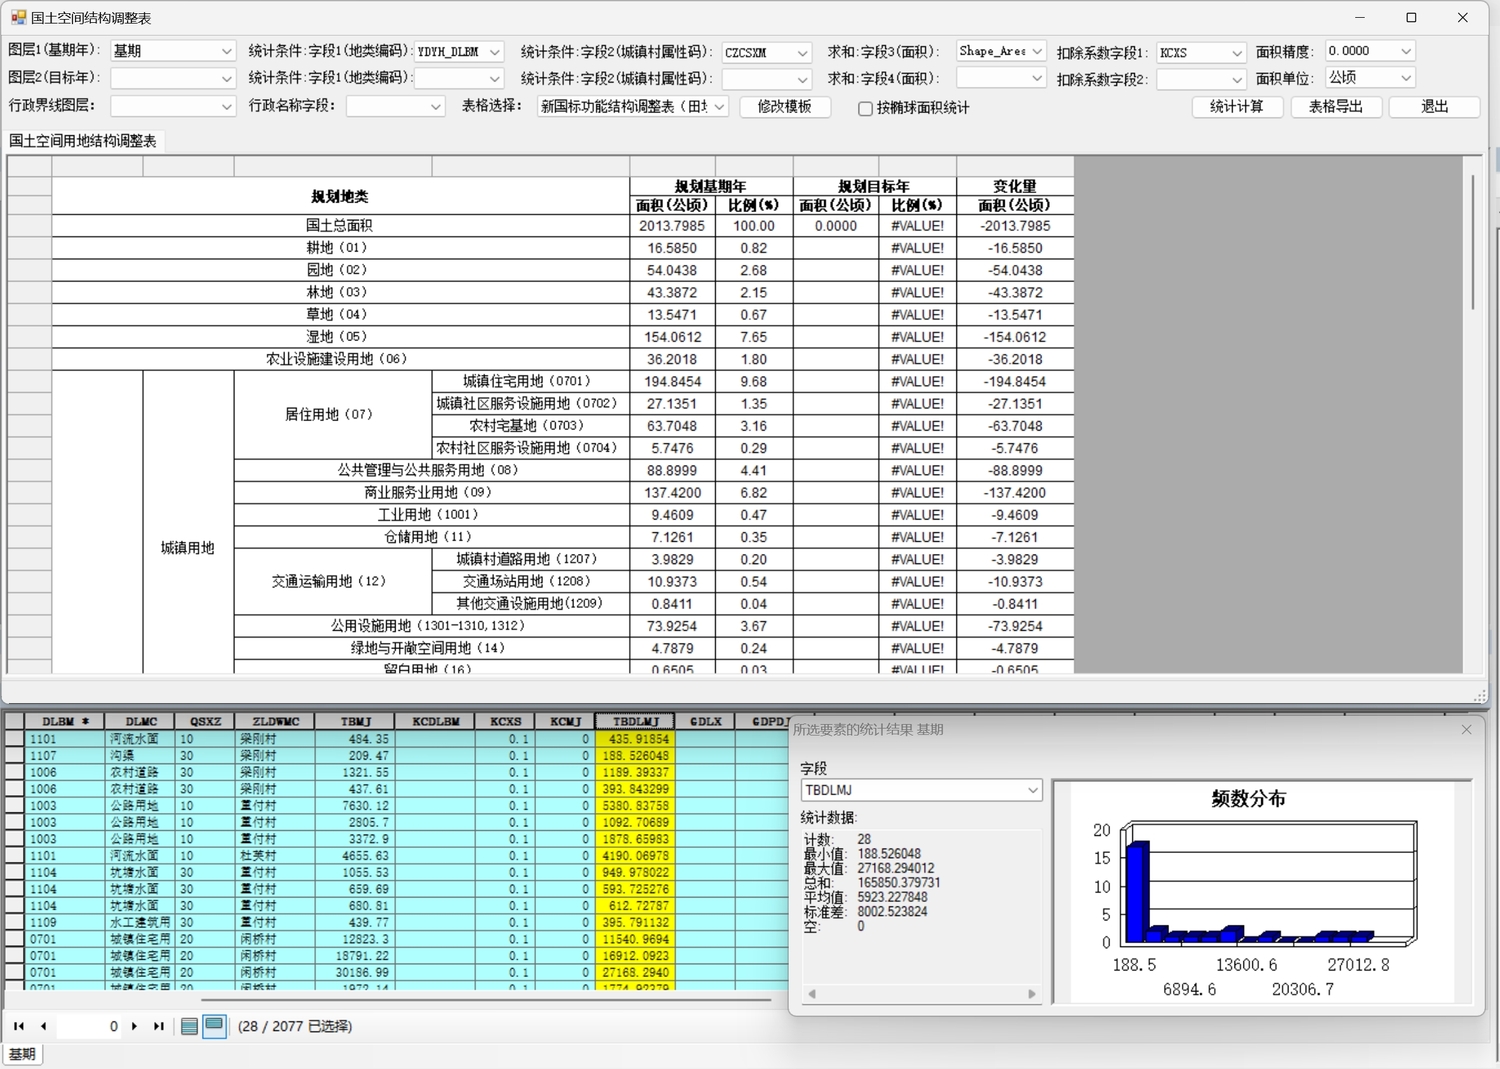Go to last record navigation icon
This screenshot has height=1069, width=1500.
(158, 1026)
